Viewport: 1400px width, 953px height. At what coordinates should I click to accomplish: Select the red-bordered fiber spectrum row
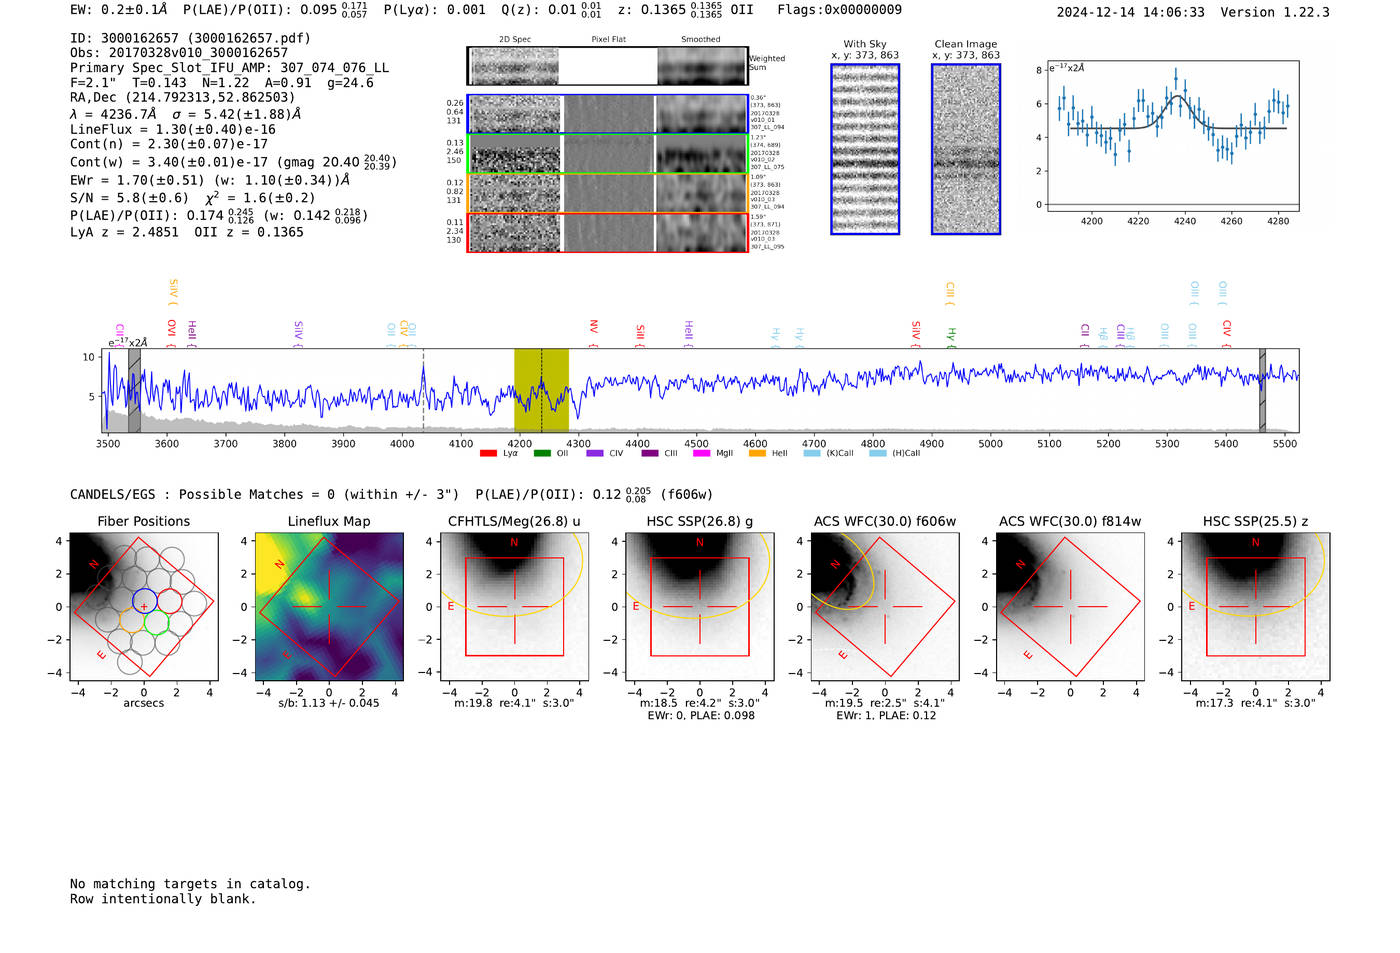[x=607, y=233]
